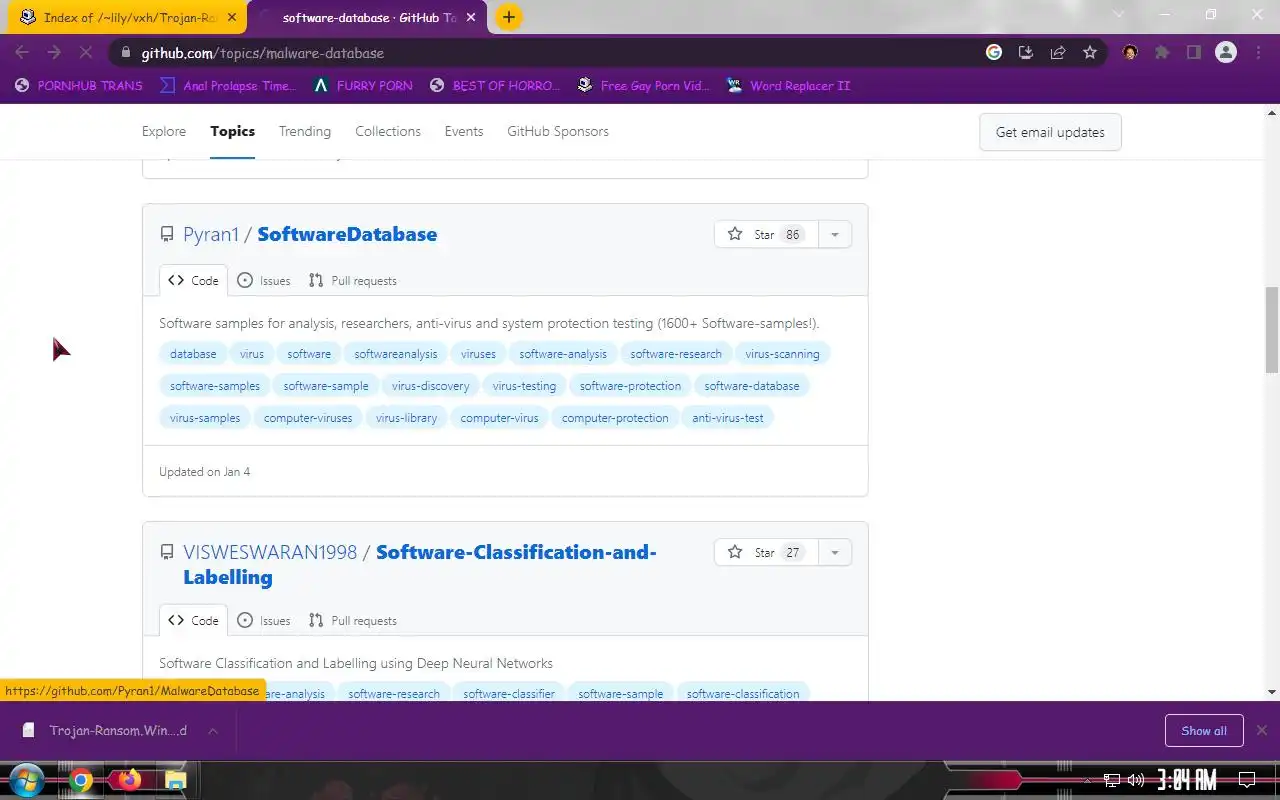
Task: Click the 'software-samples' topic tag
Action: point(215,386)
